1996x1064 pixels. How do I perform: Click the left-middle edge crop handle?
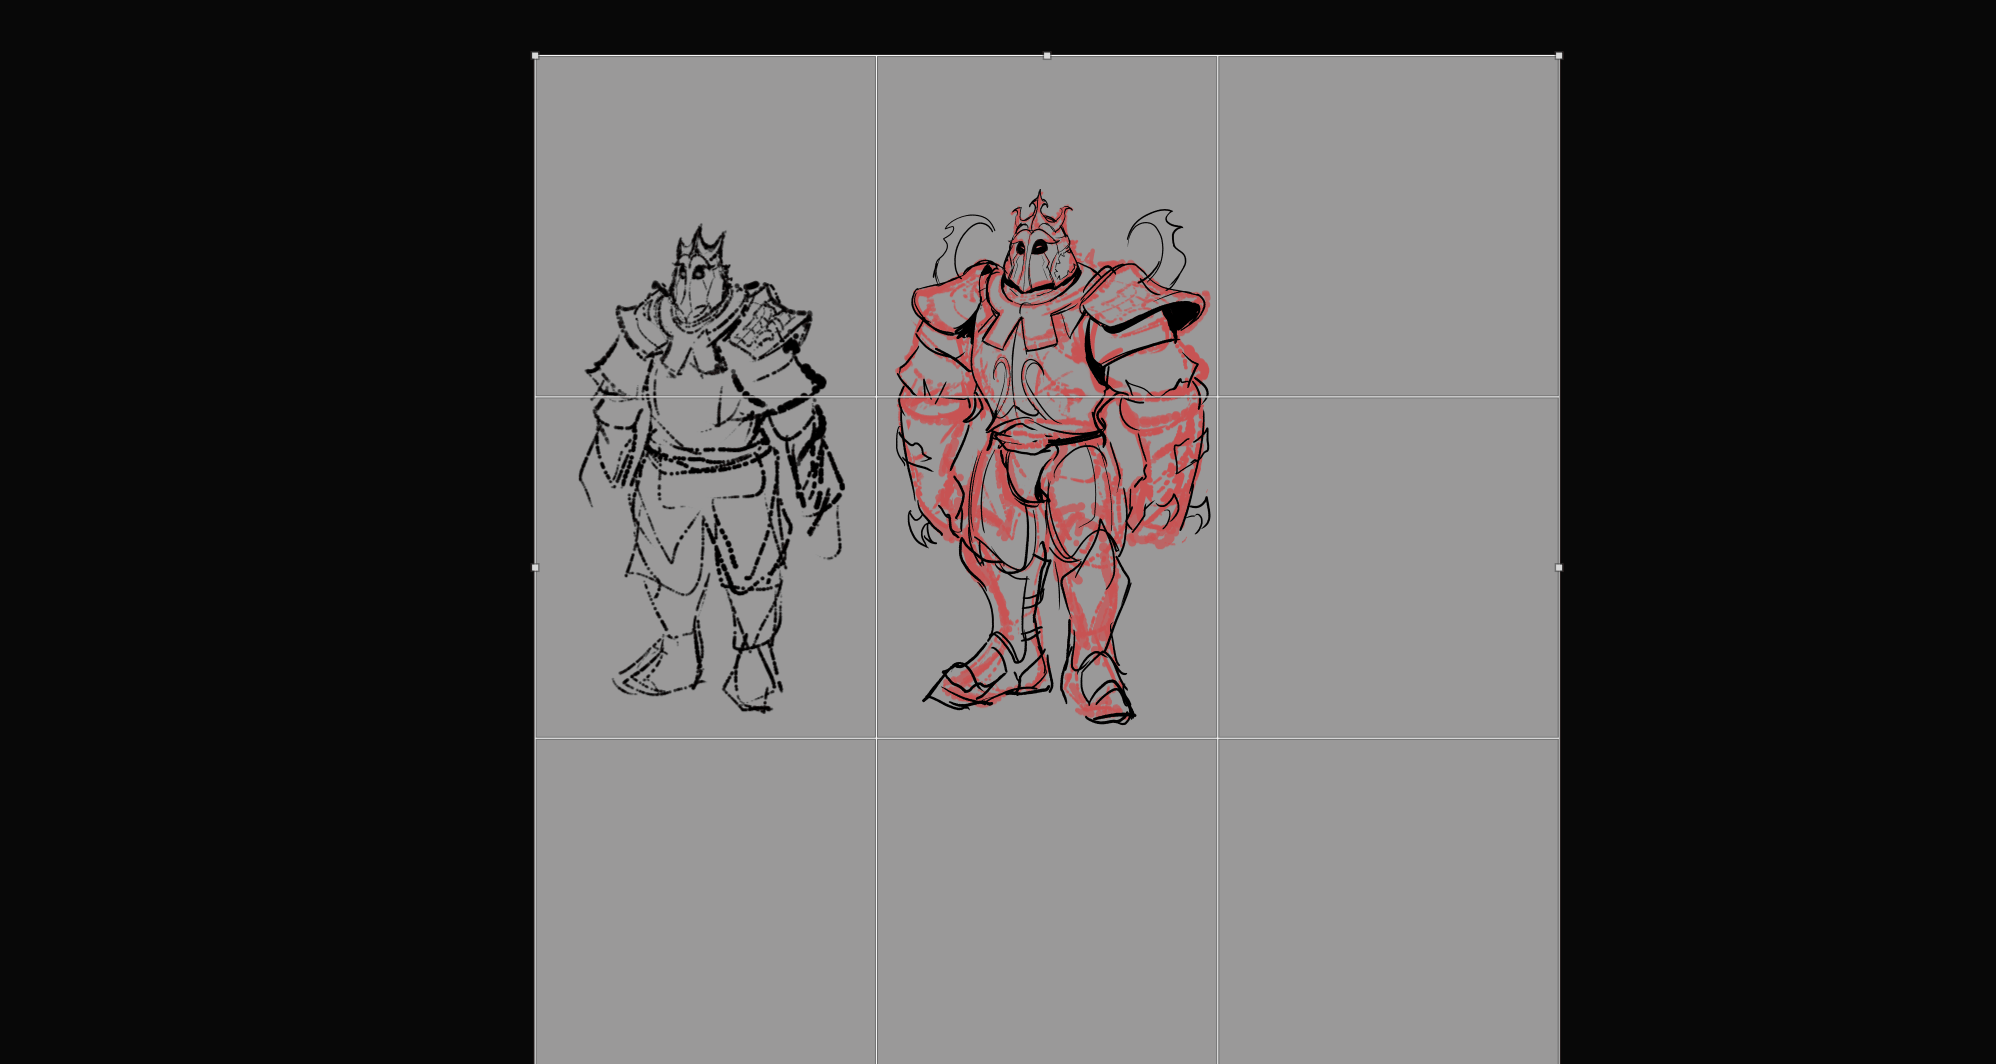(535, 567)
